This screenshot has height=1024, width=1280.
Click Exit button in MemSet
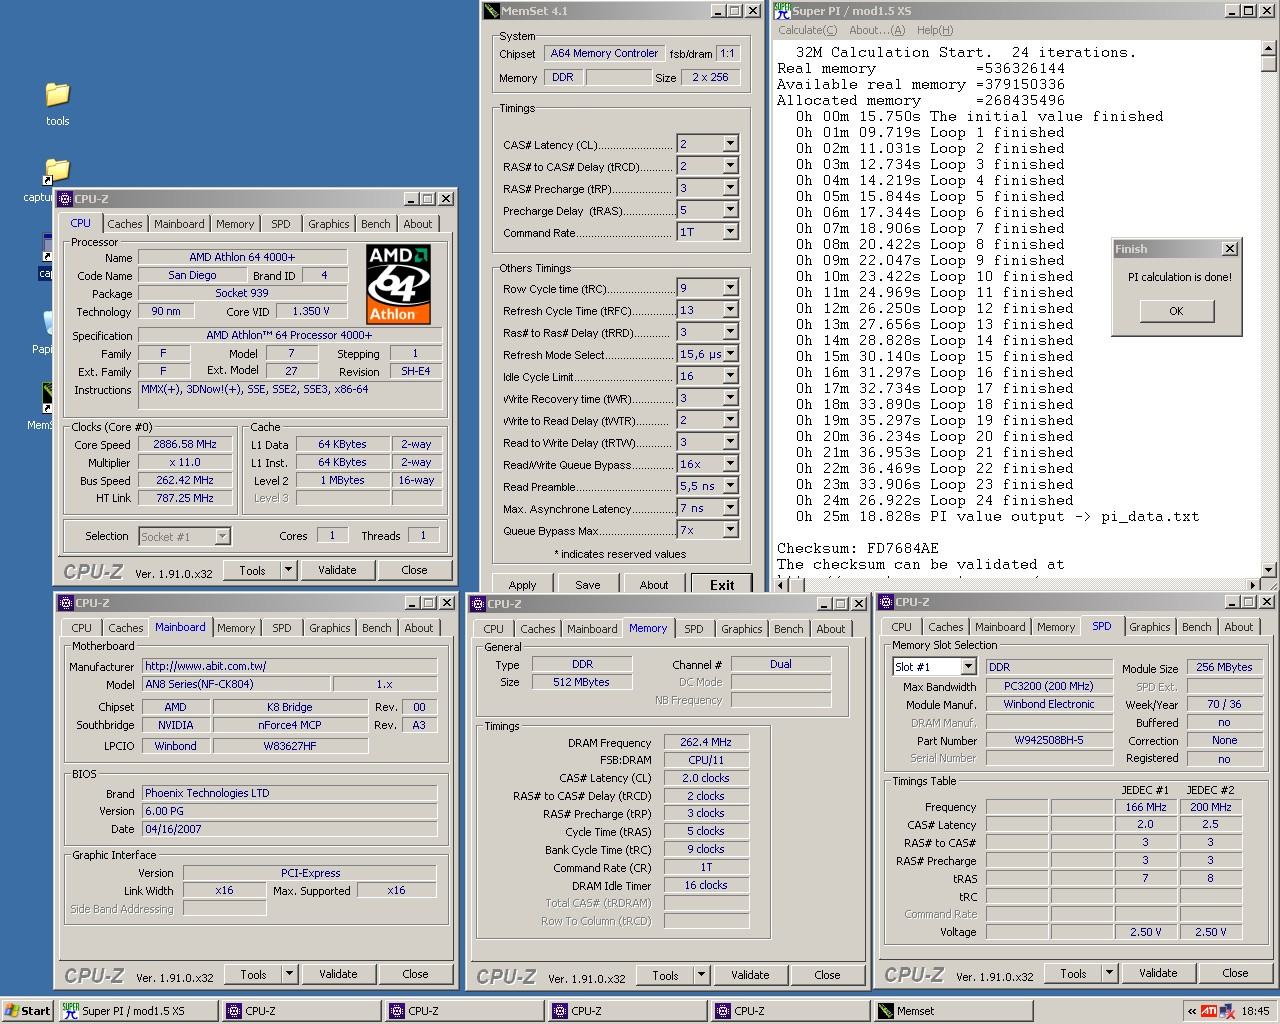click(x=722, y=584)
